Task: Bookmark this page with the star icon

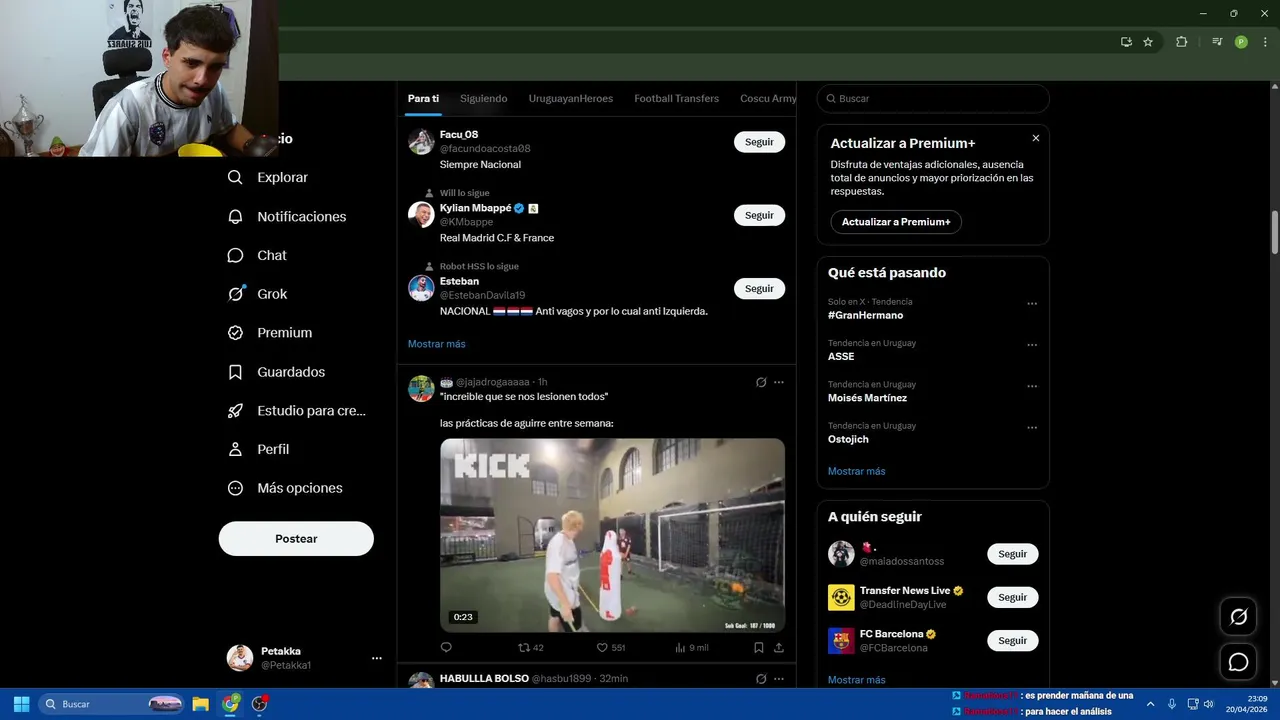Action: click(x=1148, y=42)
